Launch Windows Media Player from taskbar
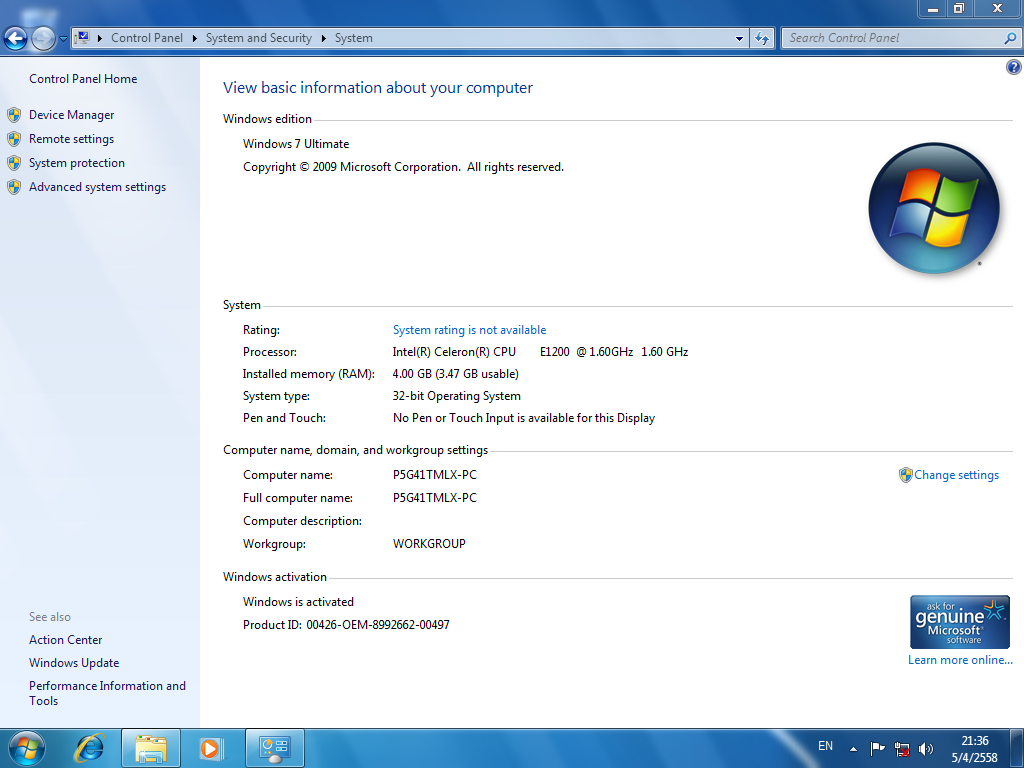 coord(211,748)
